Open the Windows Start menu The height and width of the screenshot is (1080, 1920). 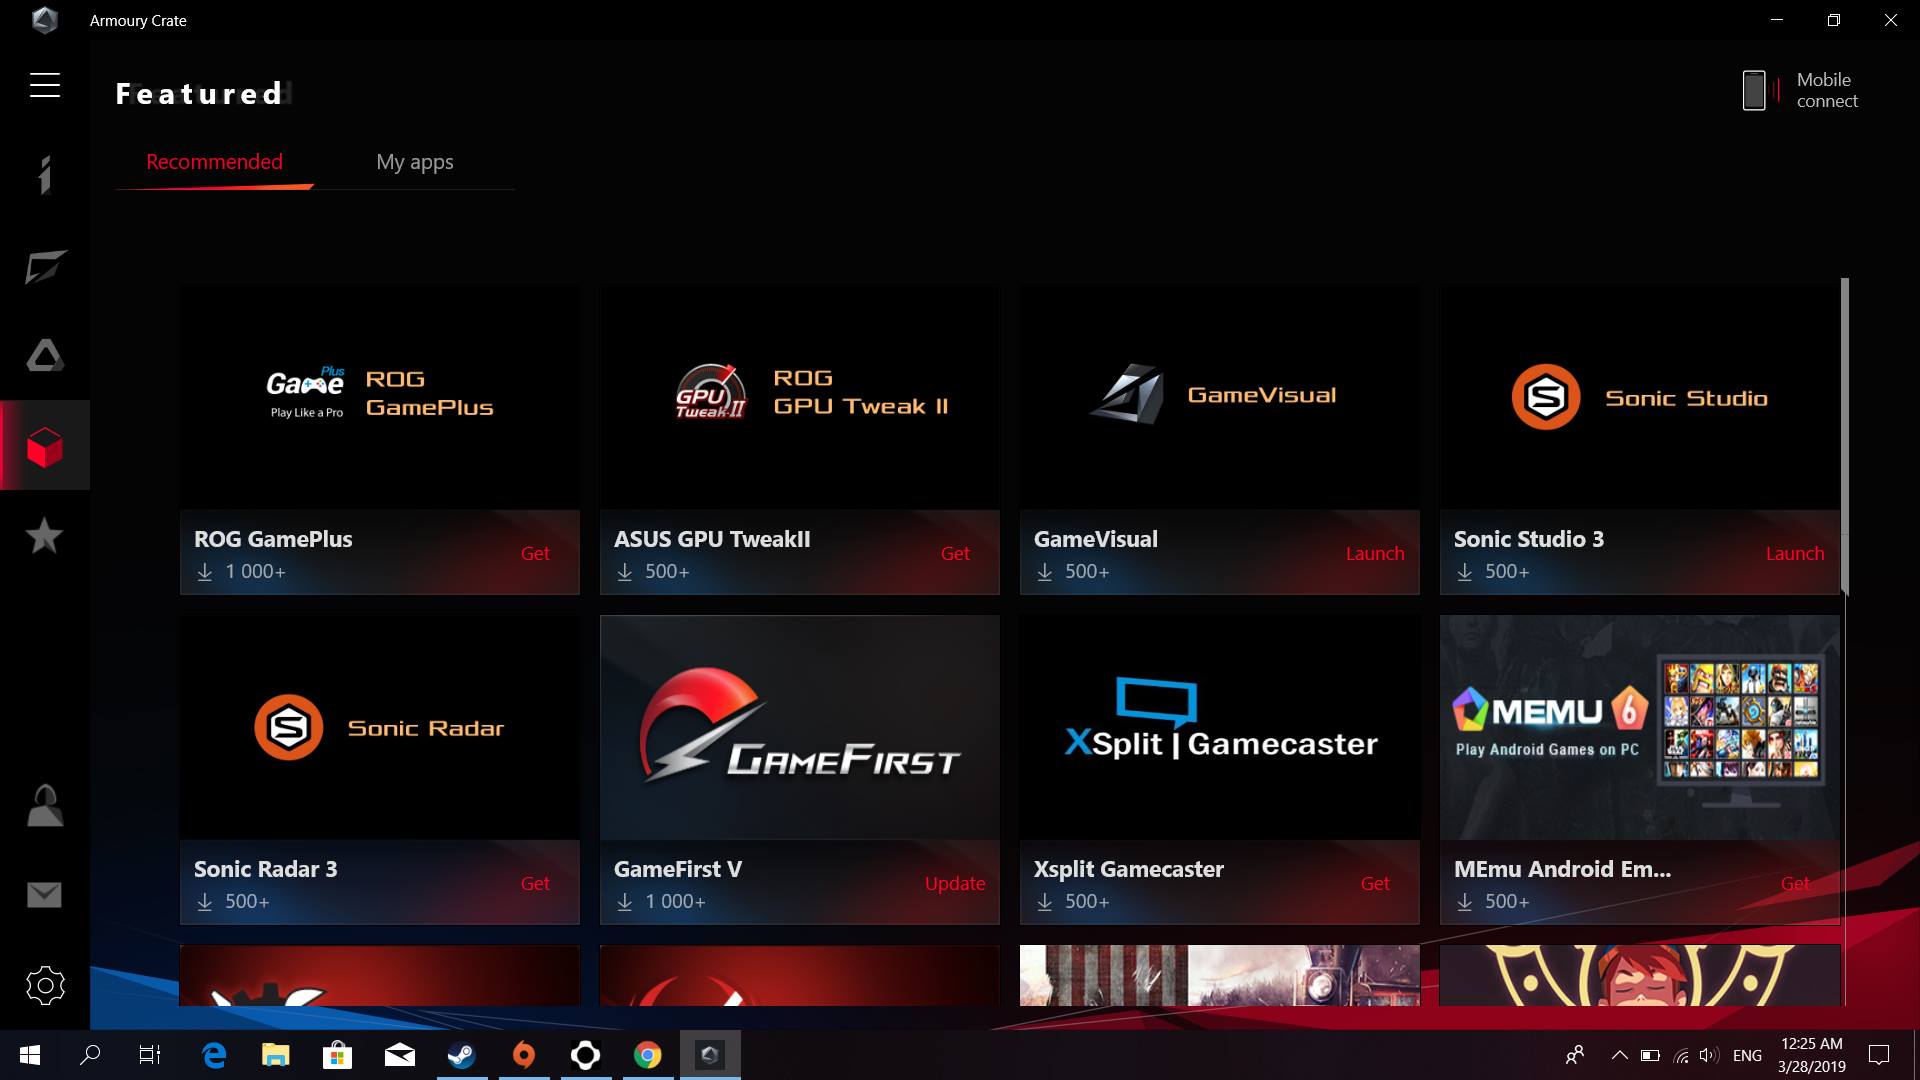pos(29,1055)
